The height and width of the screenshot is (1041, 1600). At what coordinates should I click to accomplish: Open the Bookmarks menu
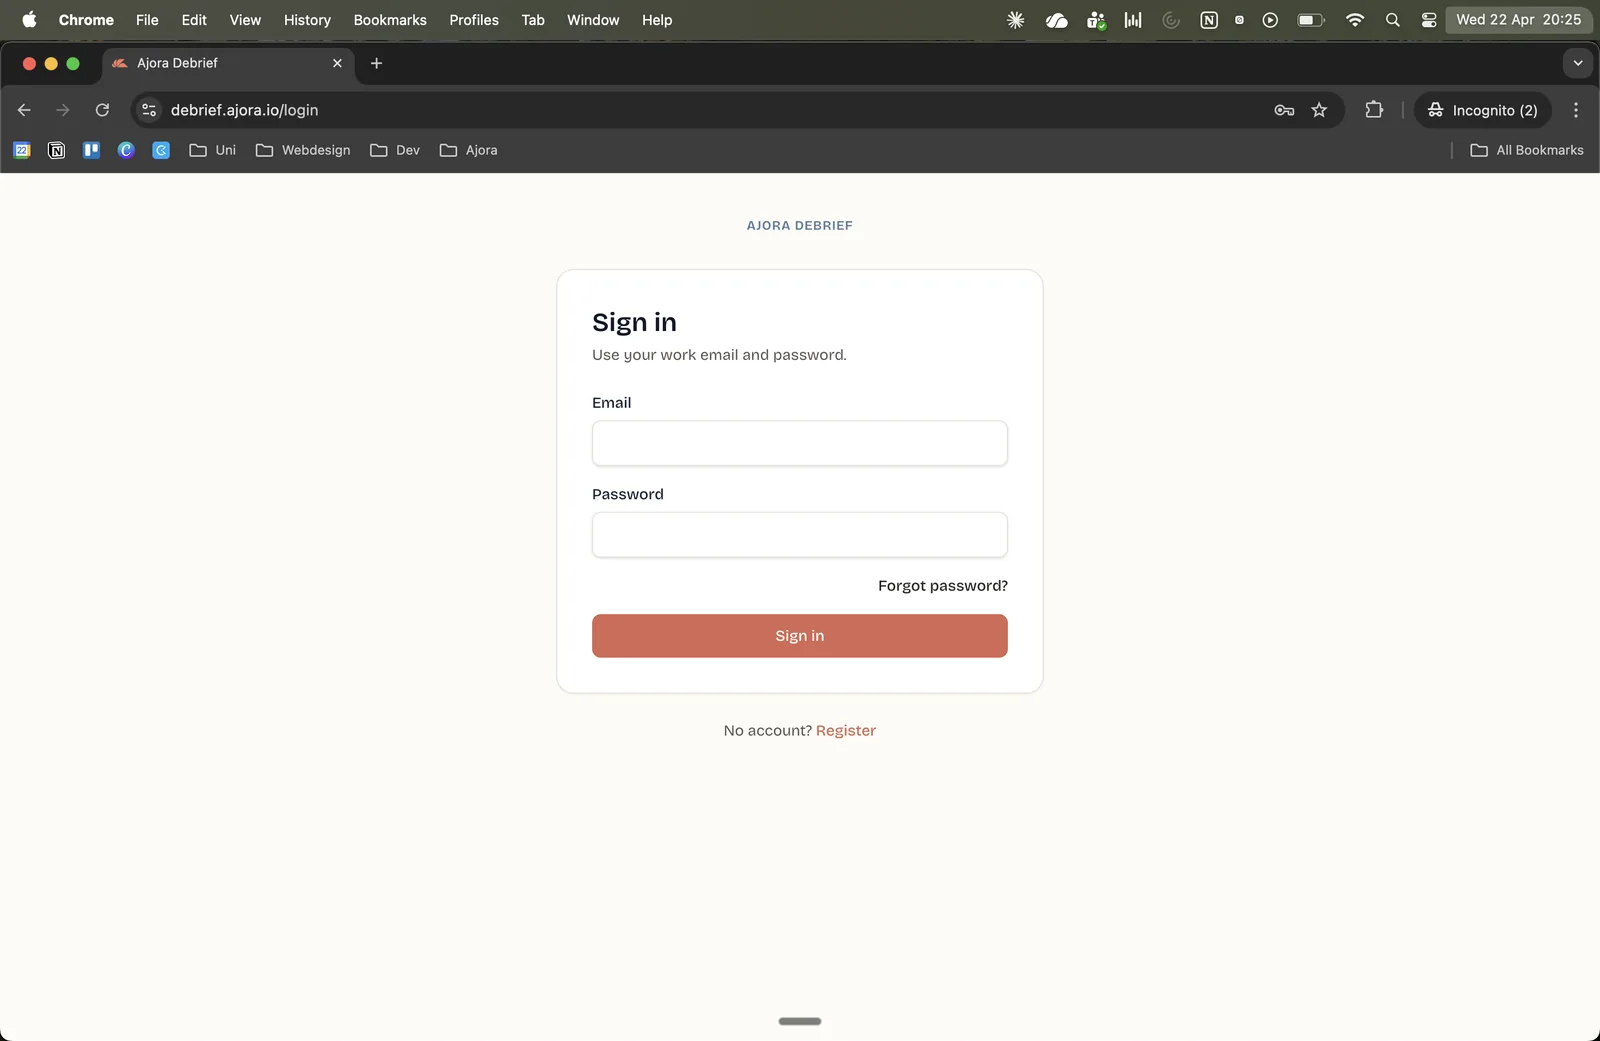coord(390,20)
